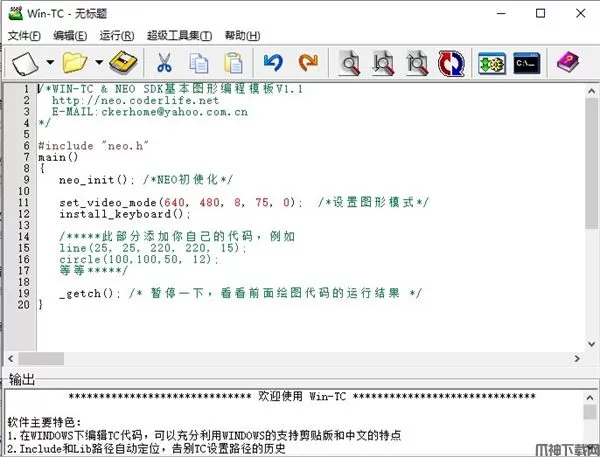Open Find with the magnifier icon
Screen dimensions: 600x457
click(x=350, y=63)
